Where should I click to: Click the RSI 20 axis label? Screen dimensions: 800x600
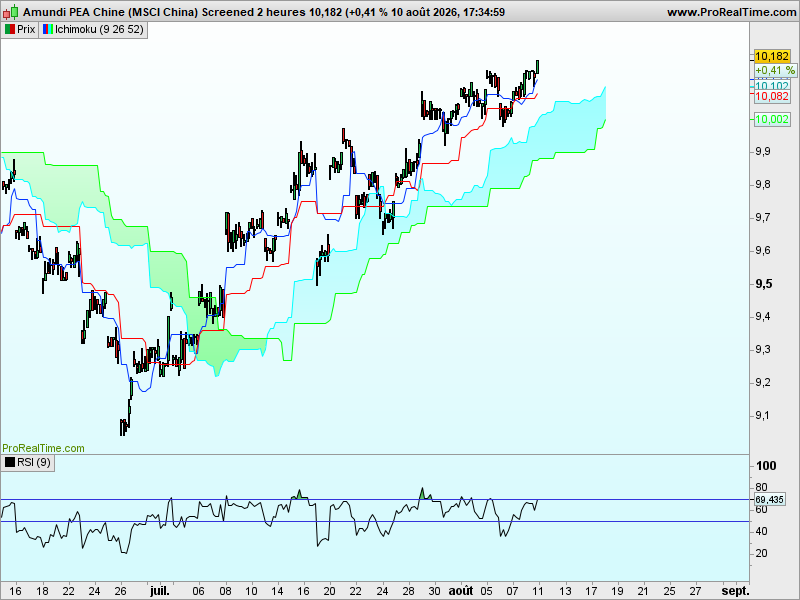click(x=761, y=553)
